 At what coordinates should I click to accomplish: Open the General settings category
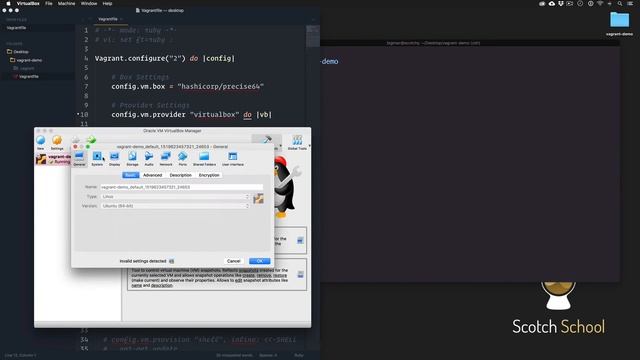coord(79,158)
